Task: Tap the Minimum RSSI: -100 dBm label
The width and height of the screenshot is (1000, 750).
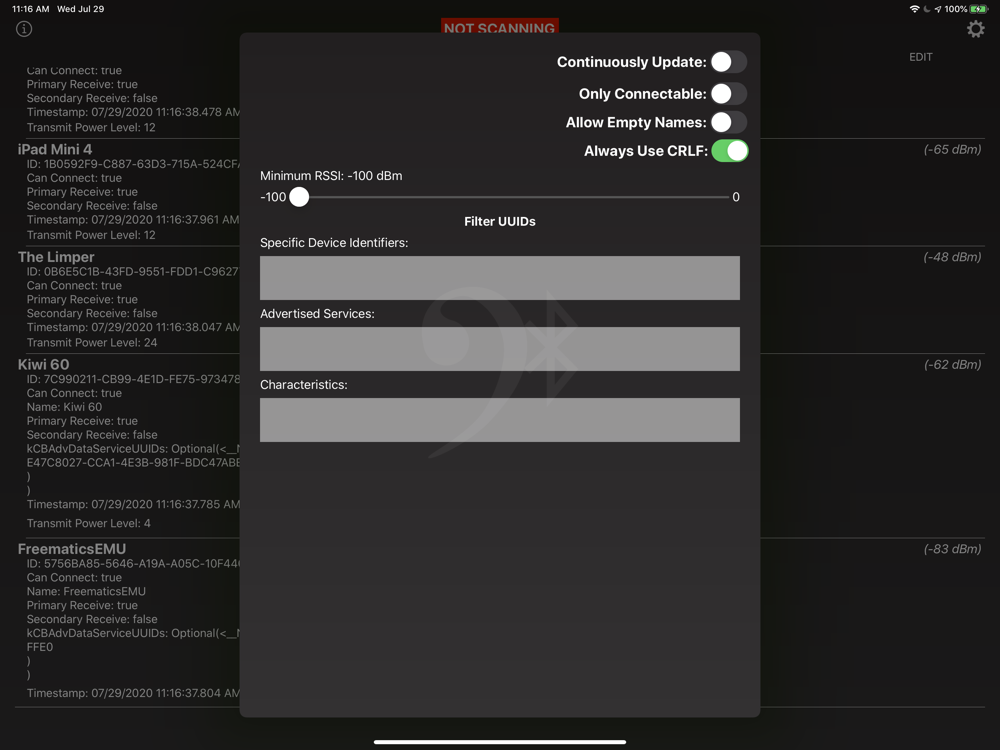Action: point(331,176)
